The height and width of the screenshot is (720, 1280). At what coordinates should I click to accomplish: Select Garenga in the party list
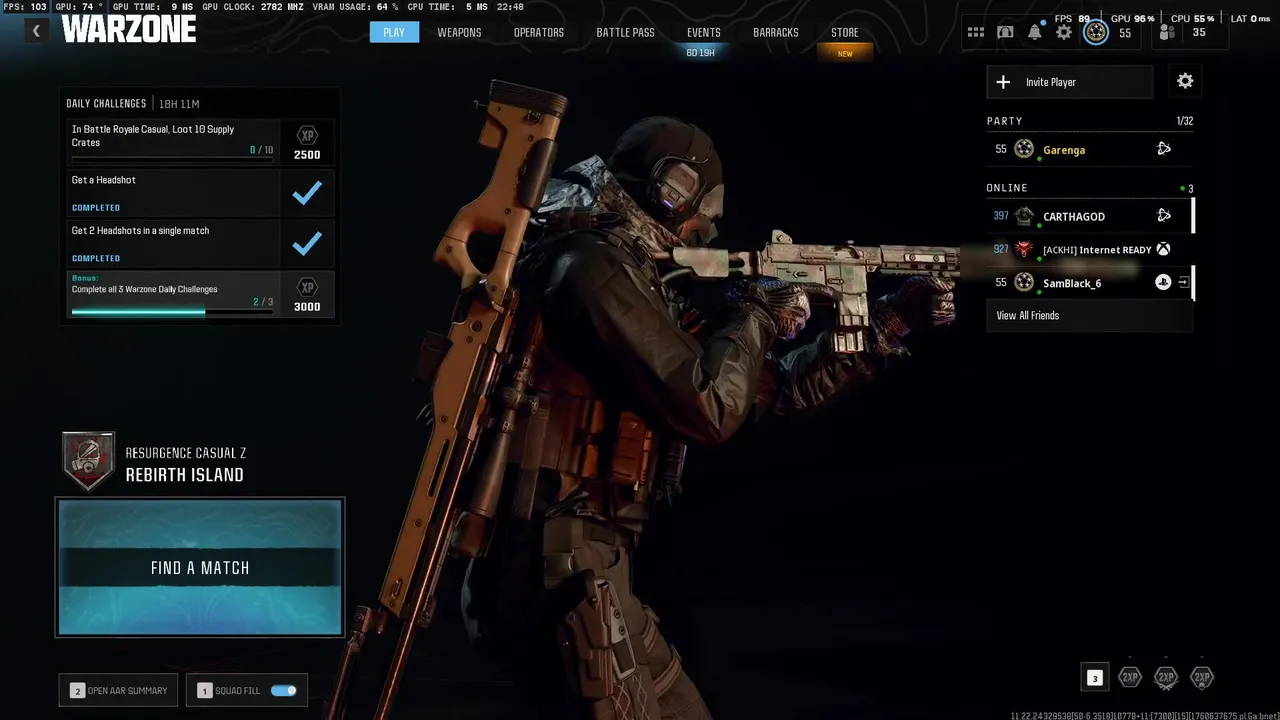click(1089, 149)
